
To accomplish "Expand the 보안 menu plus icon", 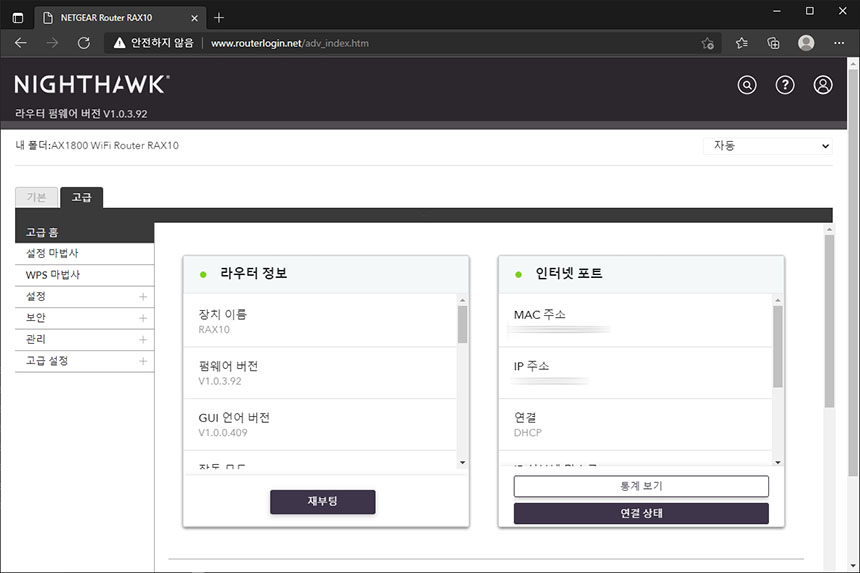I will tap(143, 318).
